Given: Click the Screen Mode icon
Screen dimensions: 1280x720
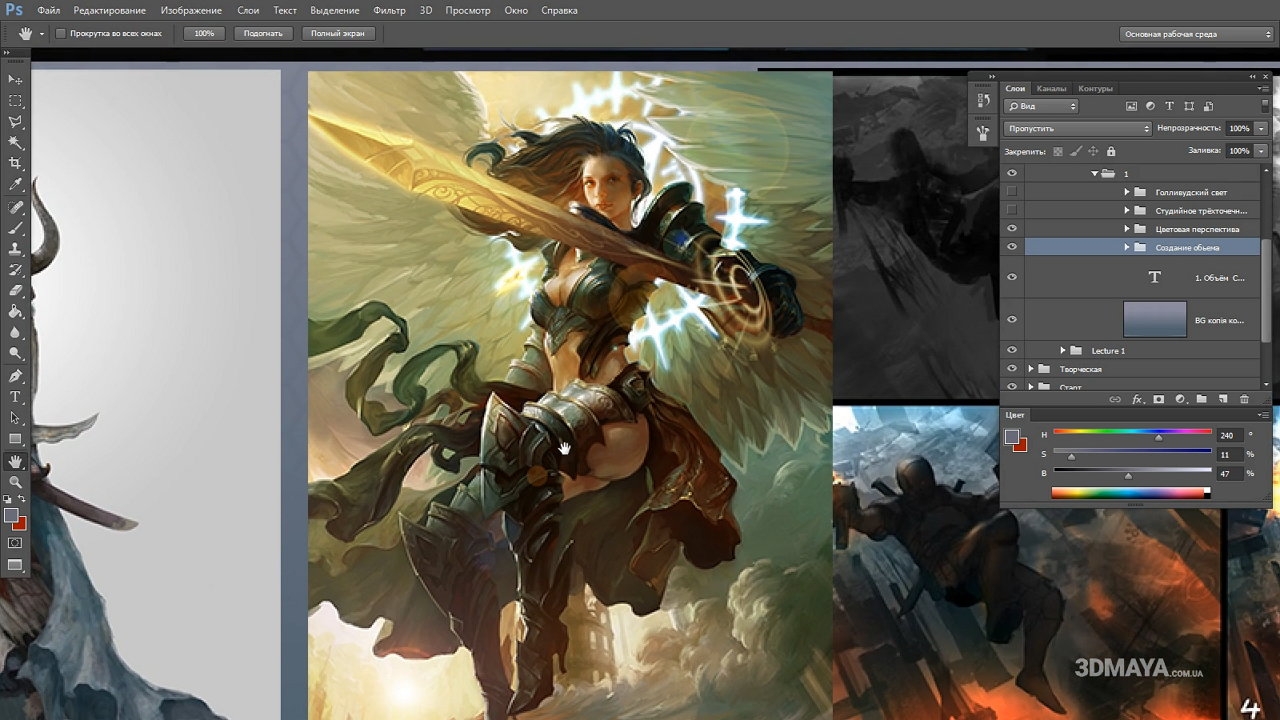Looking at the screenshot, I should (15, 566).
